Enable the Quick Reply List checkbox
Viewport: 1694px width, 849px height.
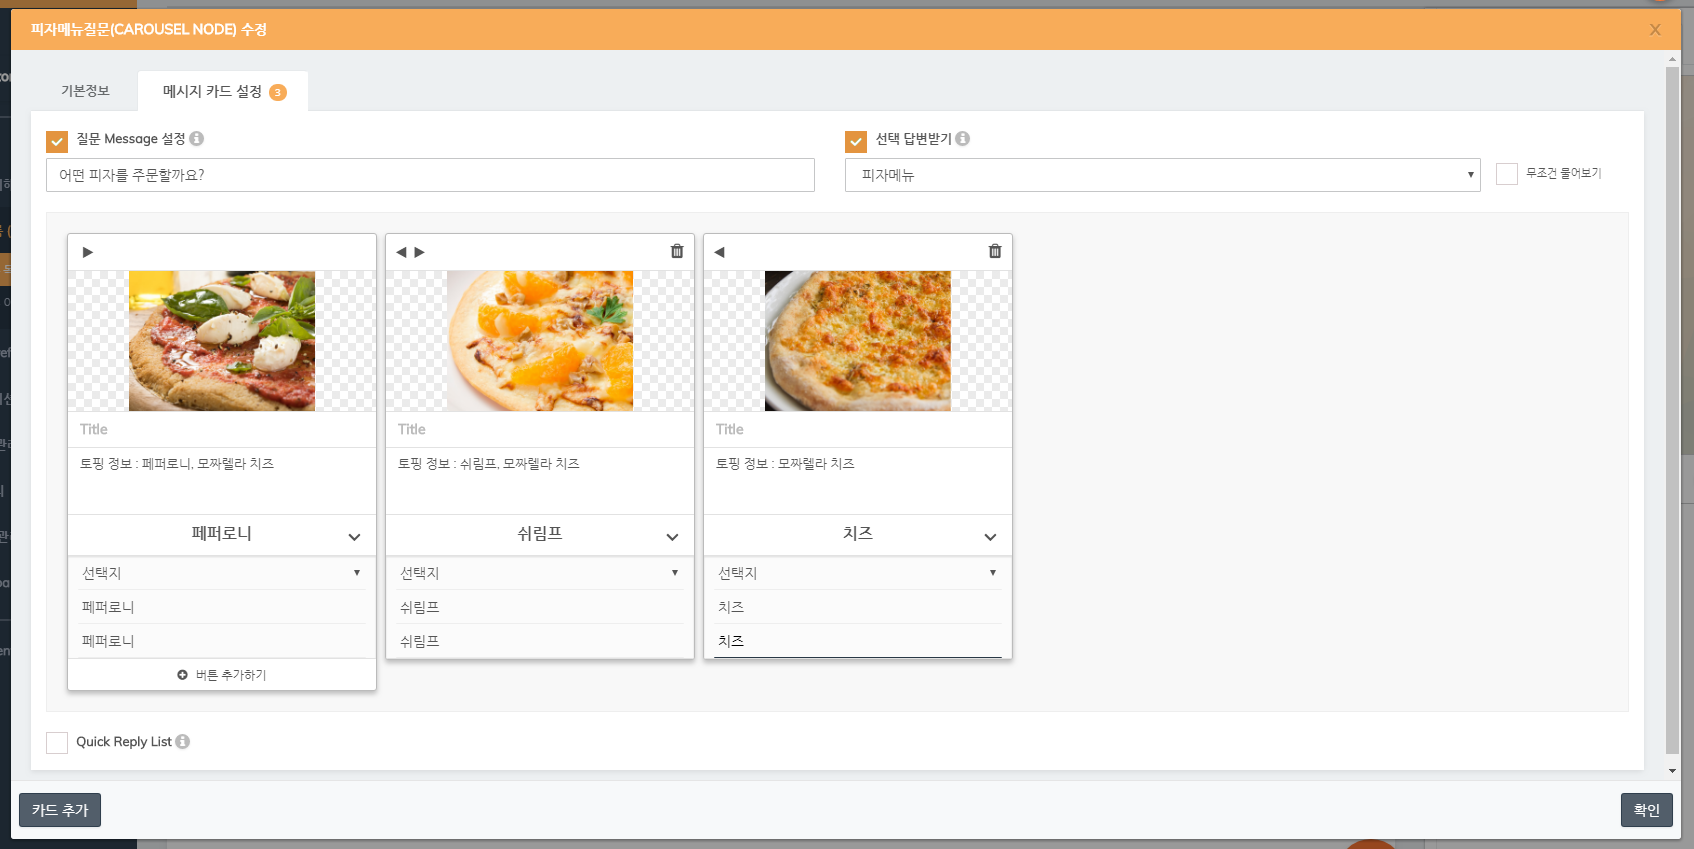click(57, 742)
